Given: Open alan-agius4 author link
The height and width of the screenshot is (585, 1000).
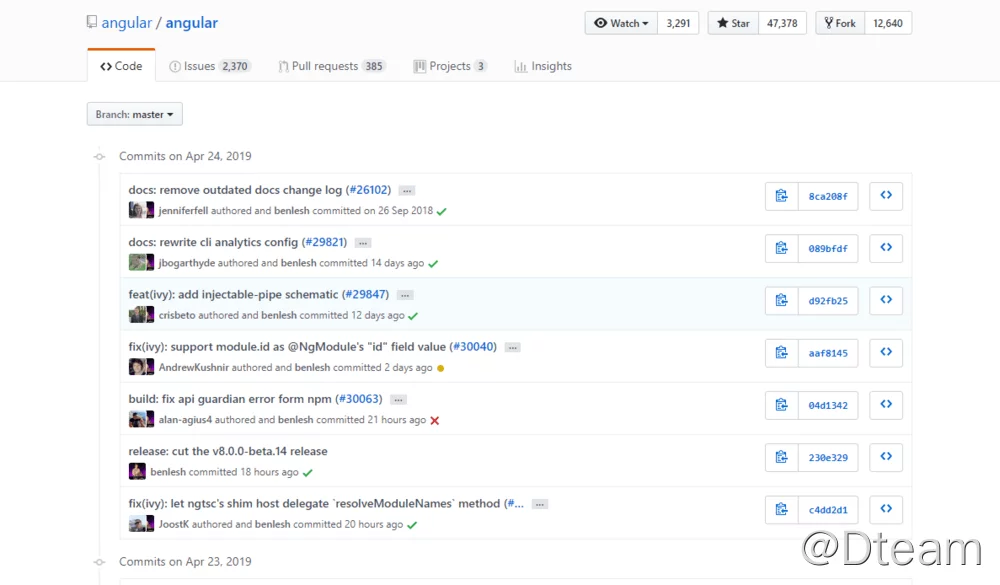Looking at the screenshot, I should 185,420.
